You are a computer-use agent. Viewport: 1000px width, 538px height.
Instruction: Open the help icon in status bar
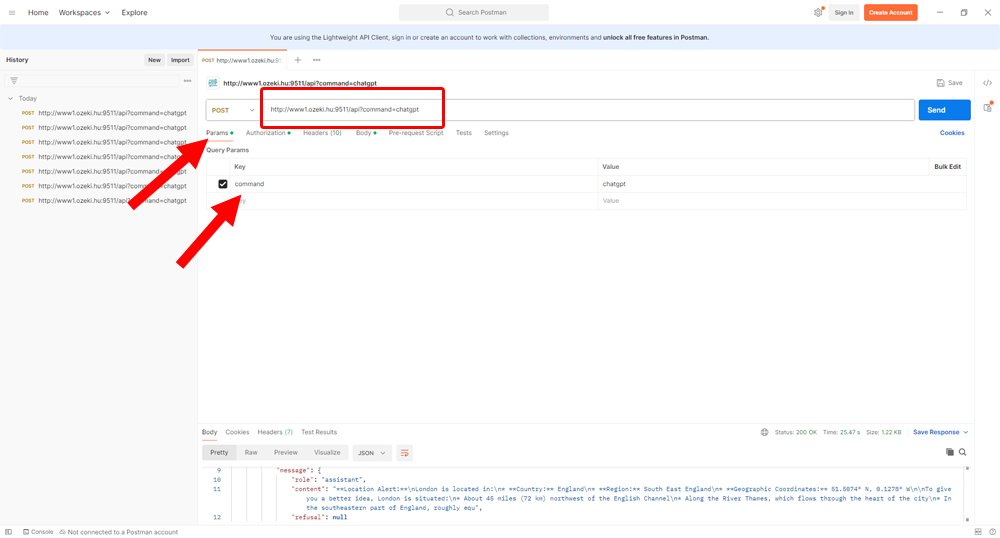coord(992,532)
